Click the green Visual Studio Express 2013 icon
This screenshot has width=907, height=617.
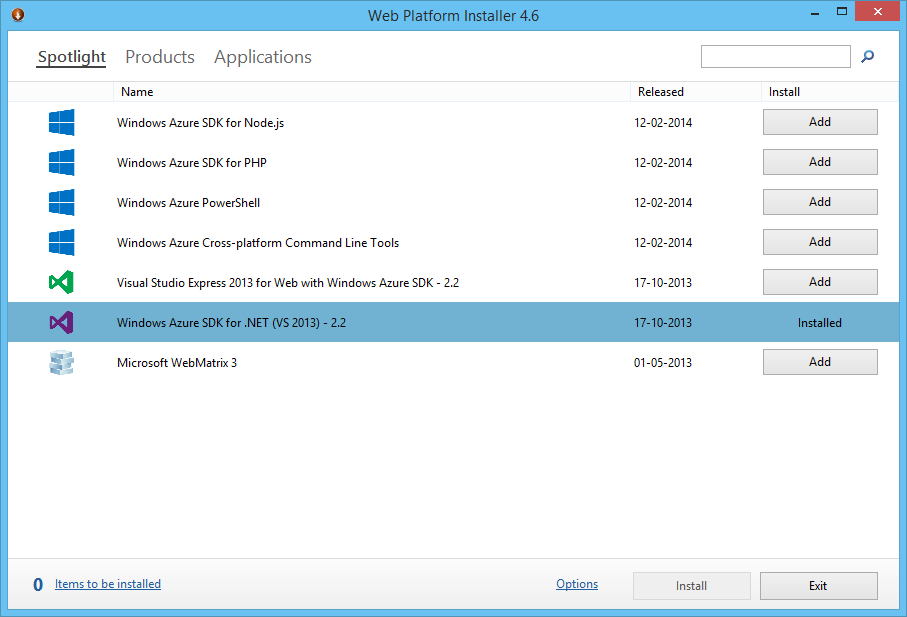pyautogui.click(x=61, y=282)
